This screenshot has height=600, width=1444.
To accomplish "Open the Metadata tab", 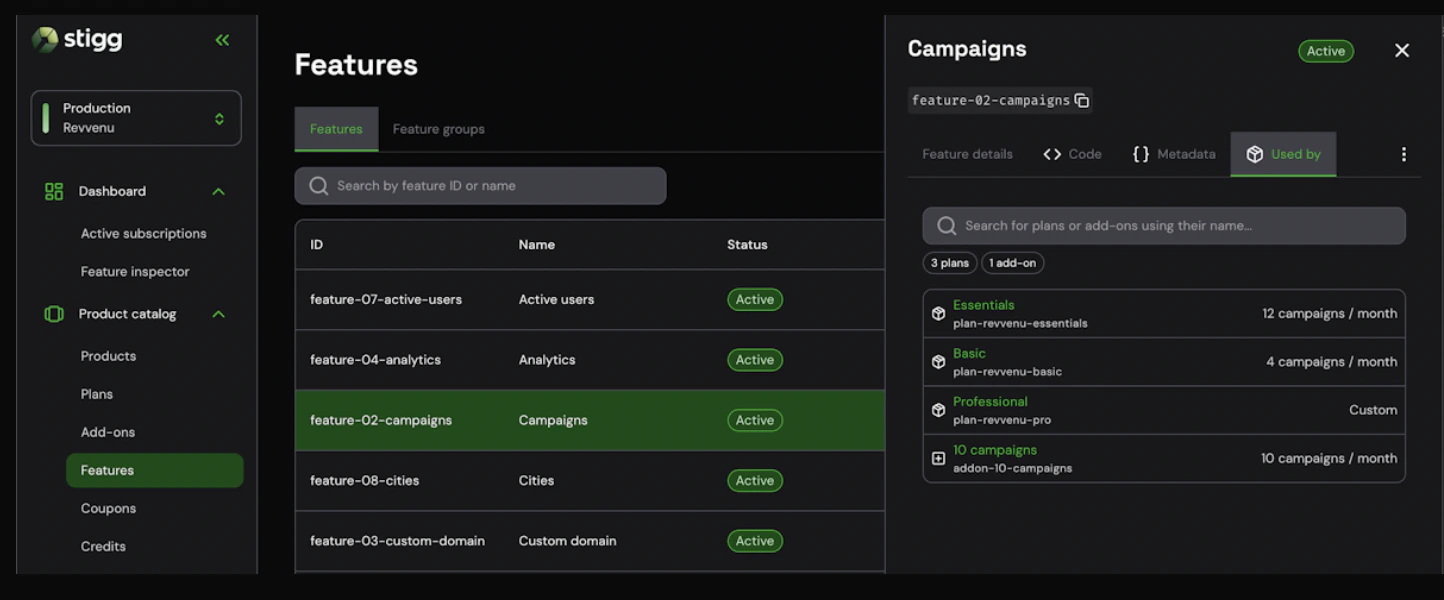I will coord(1173,154).
